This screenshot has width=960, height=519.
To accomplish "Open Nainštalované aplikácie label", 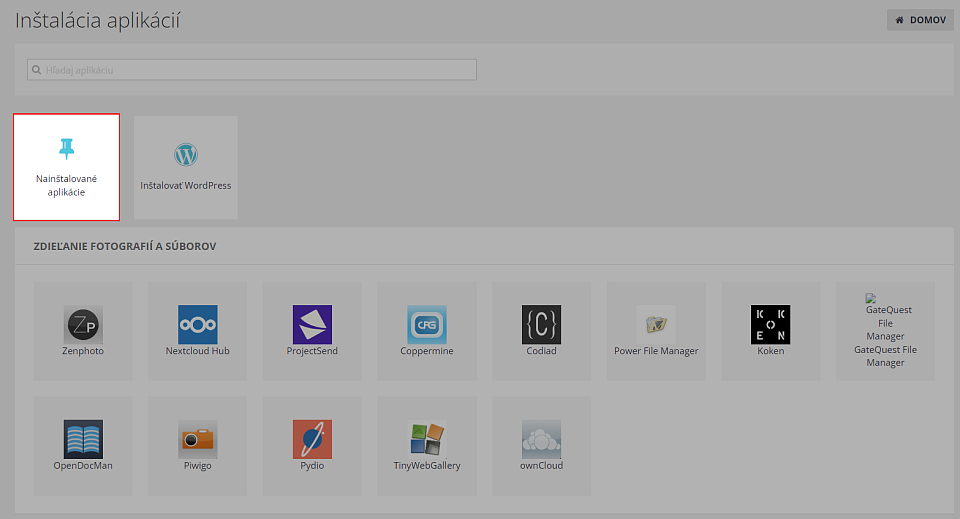I will pos(66,185).
